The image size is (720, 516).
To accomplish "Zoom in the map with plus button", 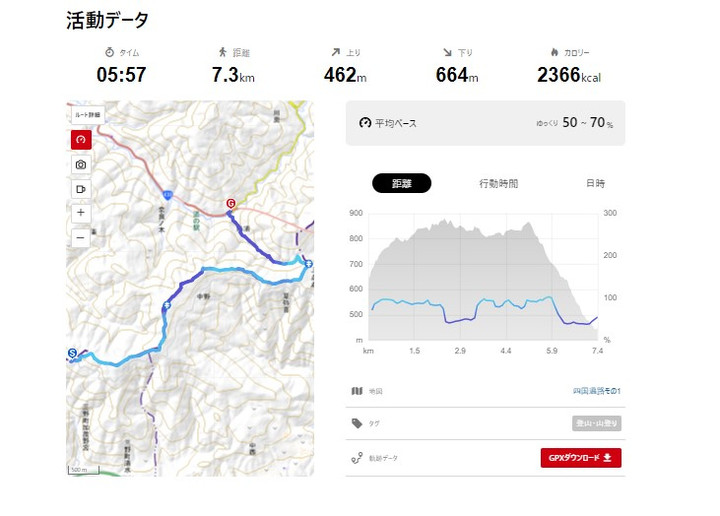I will coord(81,213).
